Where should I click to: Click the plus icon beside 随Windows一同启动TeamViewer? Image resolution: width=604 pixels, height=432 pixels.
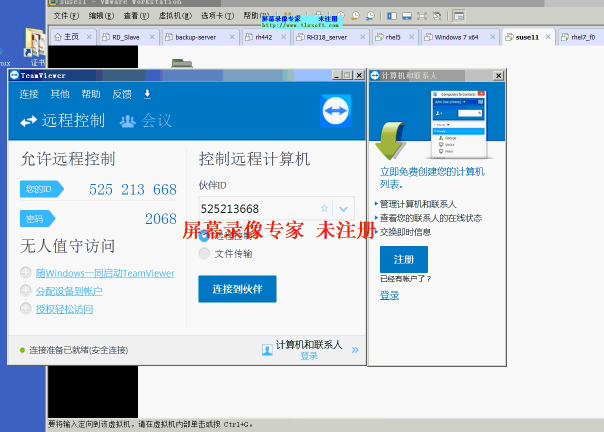(x=26, y=273)
